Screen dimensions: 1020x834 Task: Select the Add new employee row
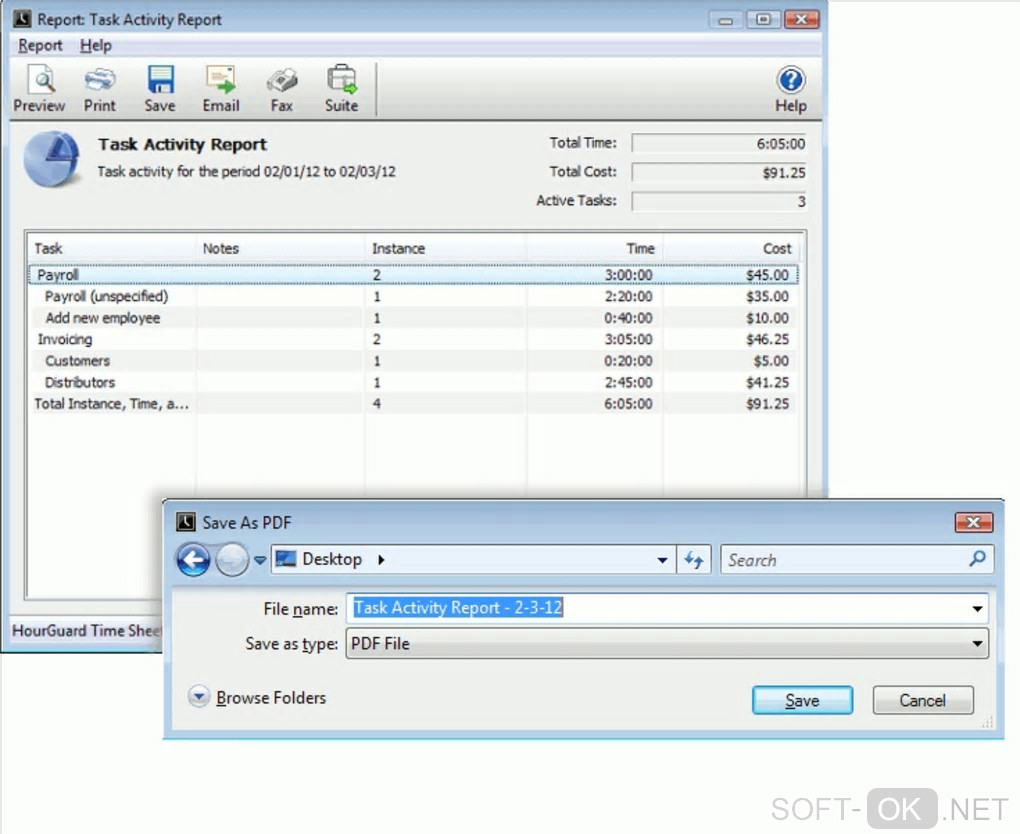point(413,318)
